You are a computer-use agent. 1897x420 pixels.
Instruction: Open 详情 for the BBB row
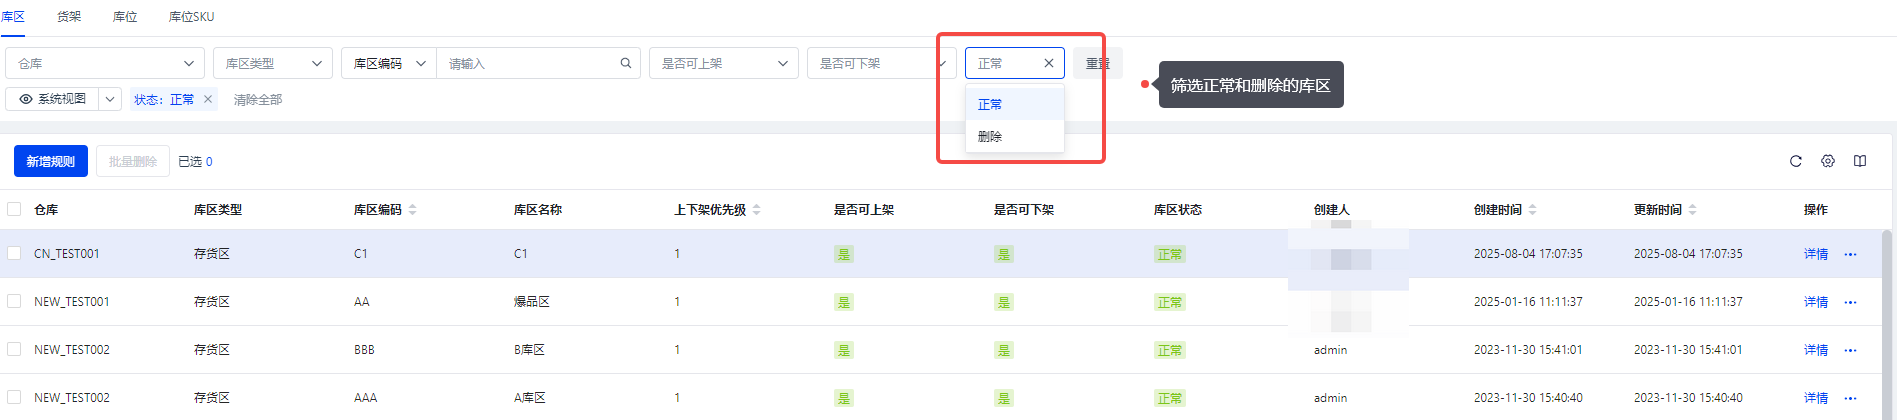(1815, 350)
